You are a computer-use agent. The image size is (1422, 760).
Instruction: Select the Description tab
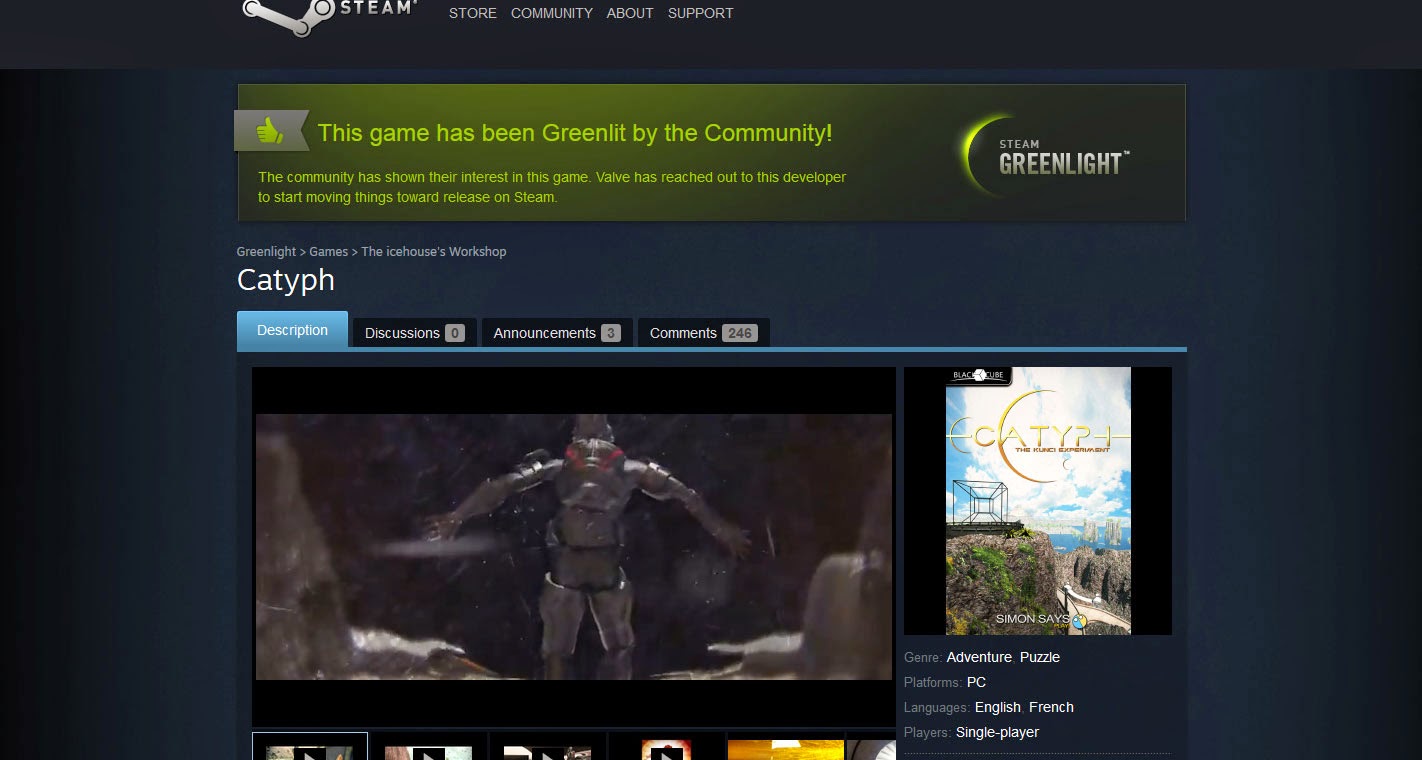(x=292, y=330)
